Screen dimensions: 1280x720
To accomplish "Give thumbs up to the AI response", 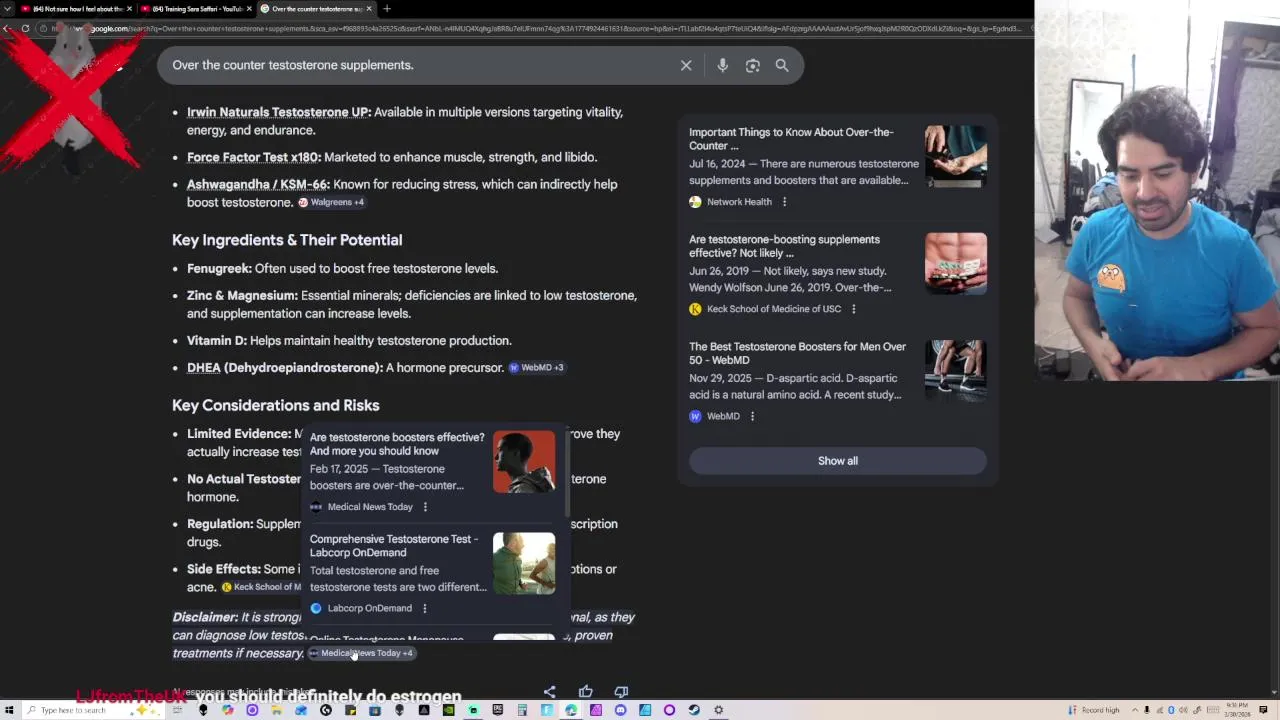I will click(585, 691).
